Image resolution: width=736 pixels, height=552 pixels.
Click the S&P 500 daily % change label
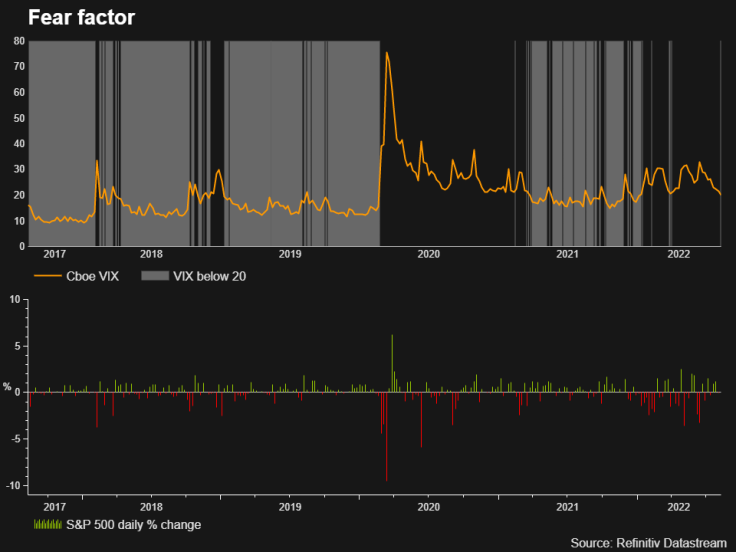click(133, 524)
